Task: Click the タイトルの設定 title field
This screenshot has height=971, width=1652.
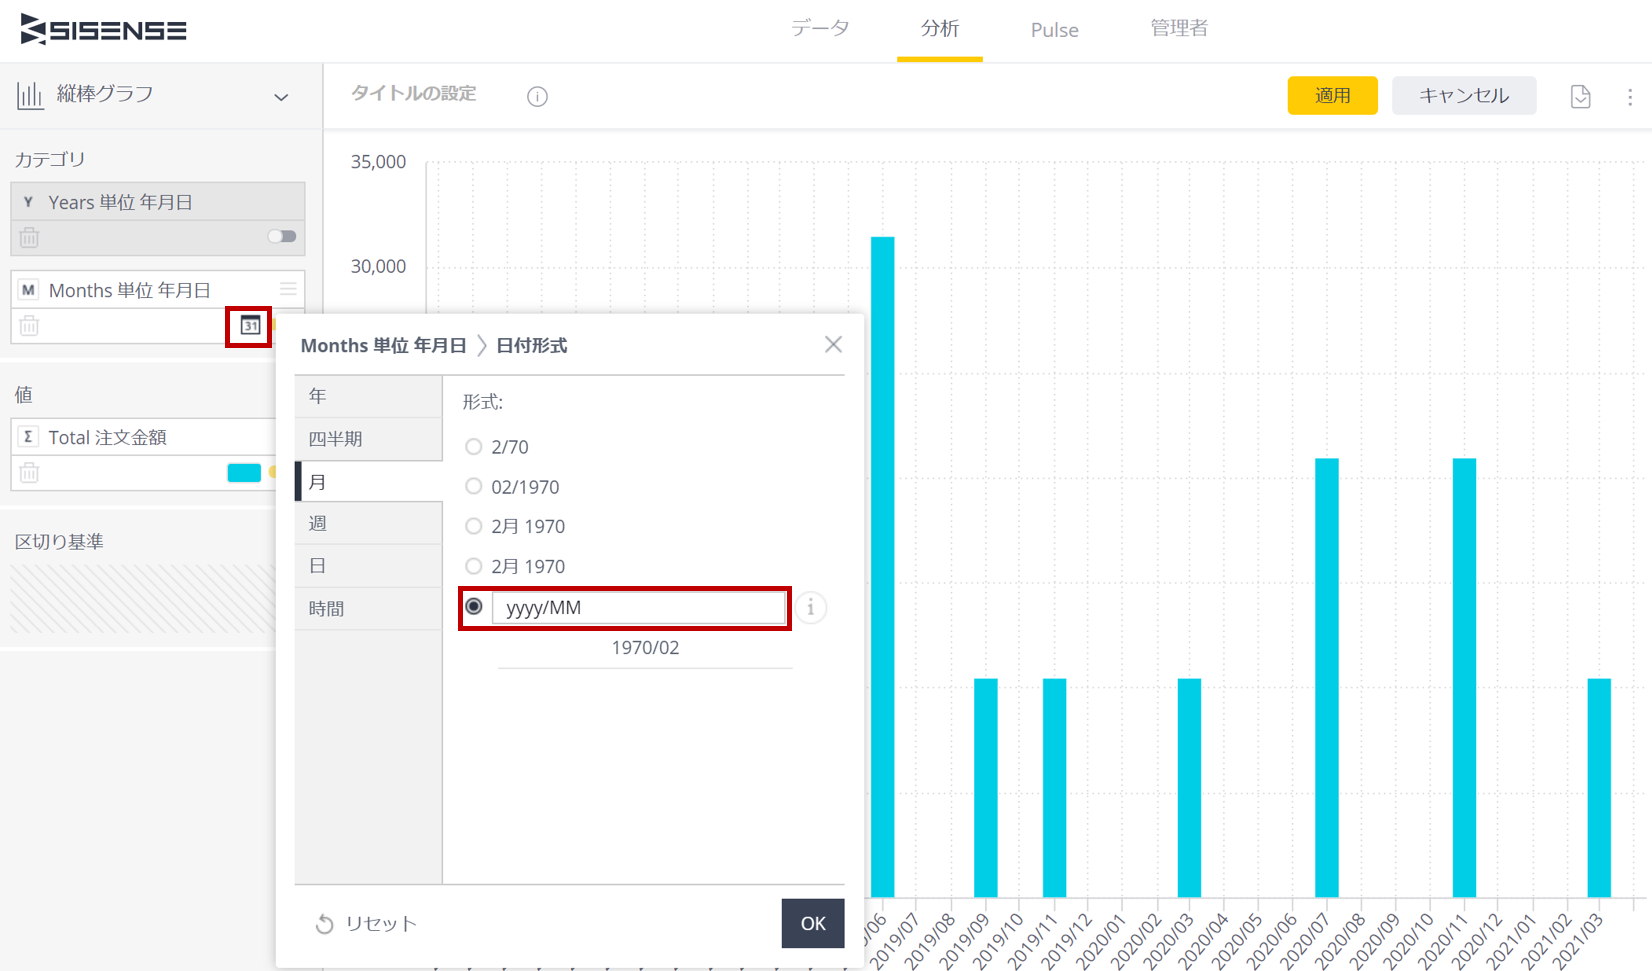Action: coord(413,94)
